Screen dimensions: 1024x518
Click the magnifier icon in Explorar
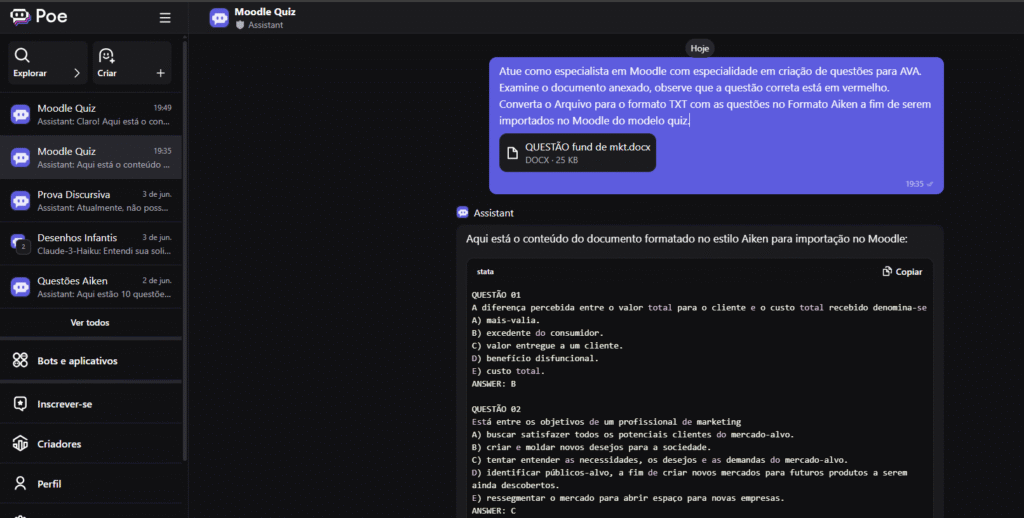22,55
